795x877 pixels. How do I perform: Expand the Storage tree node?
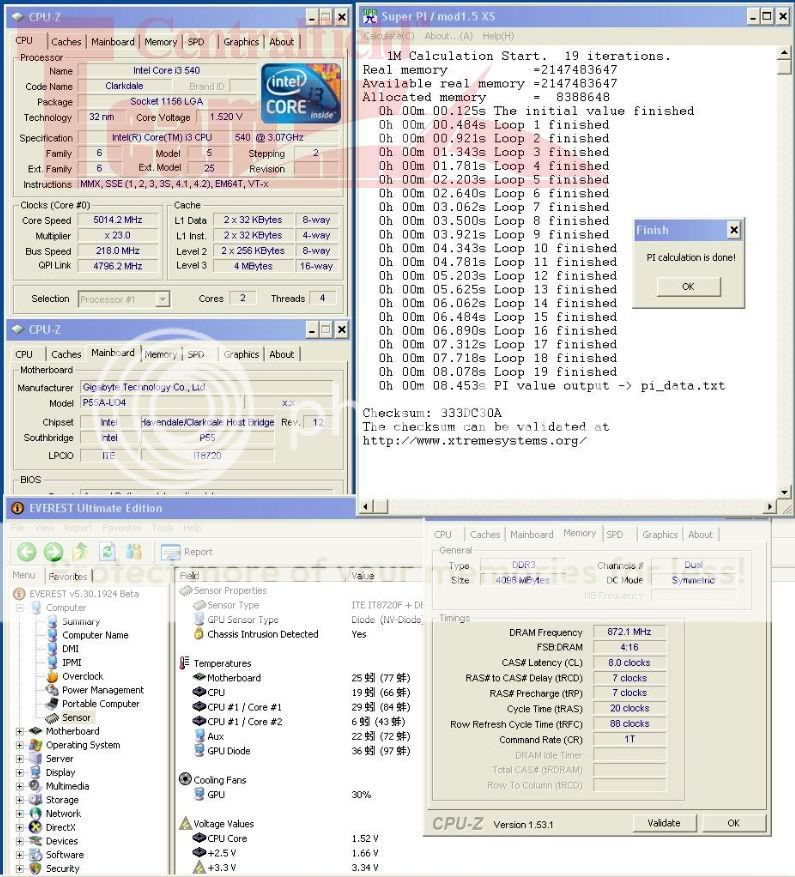(20, 800)
